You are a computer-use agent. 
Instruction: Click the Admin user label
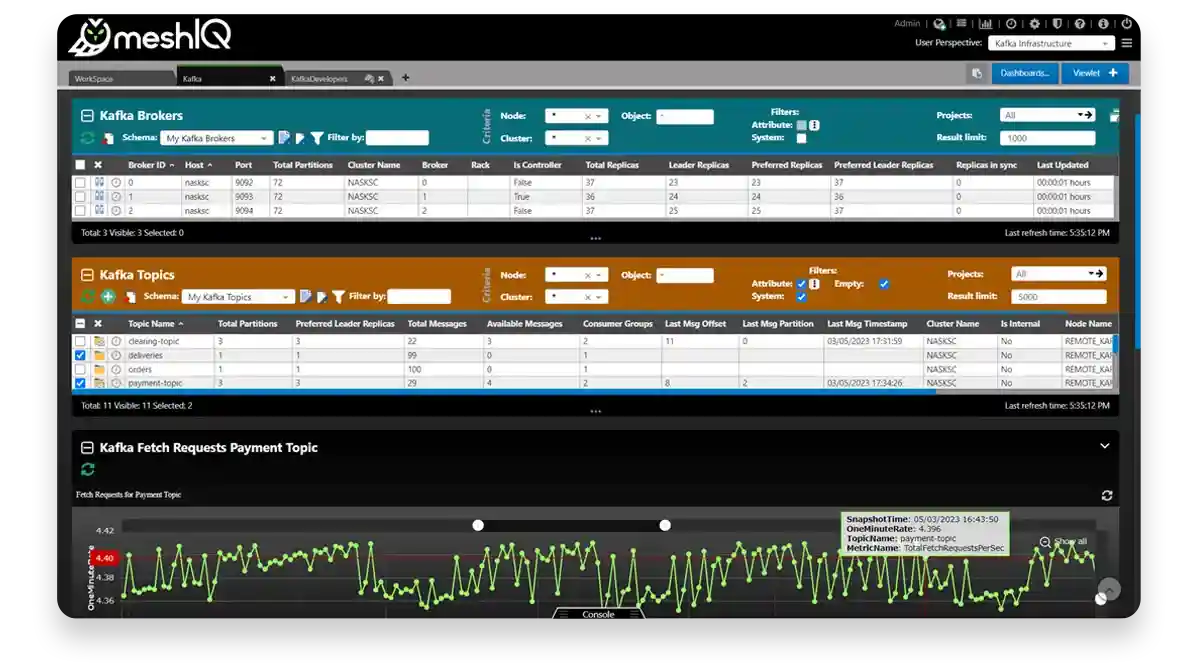click(907, 23)
